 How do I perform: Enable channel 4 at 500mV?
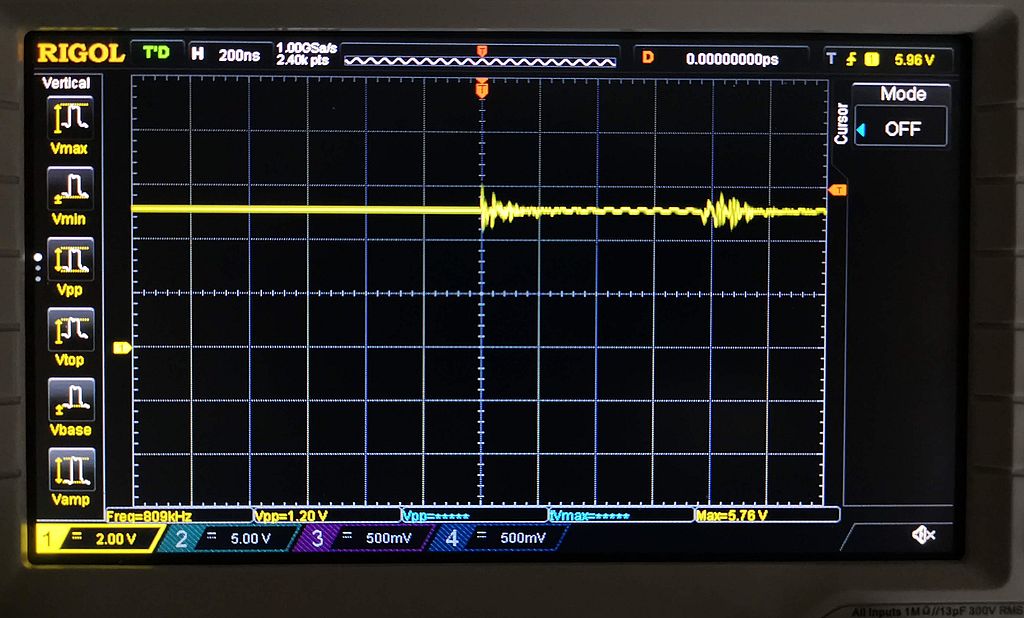[499, 539]
